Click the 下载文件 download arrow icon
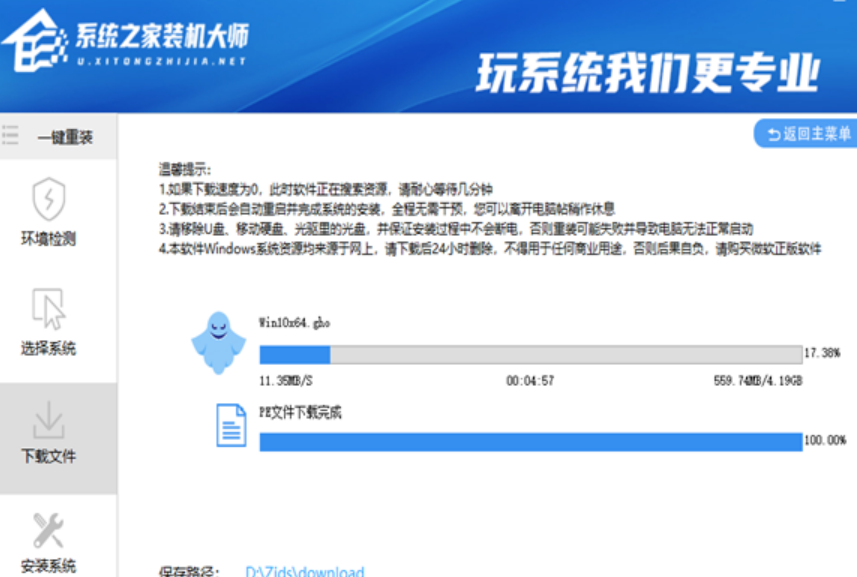 tap(48, 420)
